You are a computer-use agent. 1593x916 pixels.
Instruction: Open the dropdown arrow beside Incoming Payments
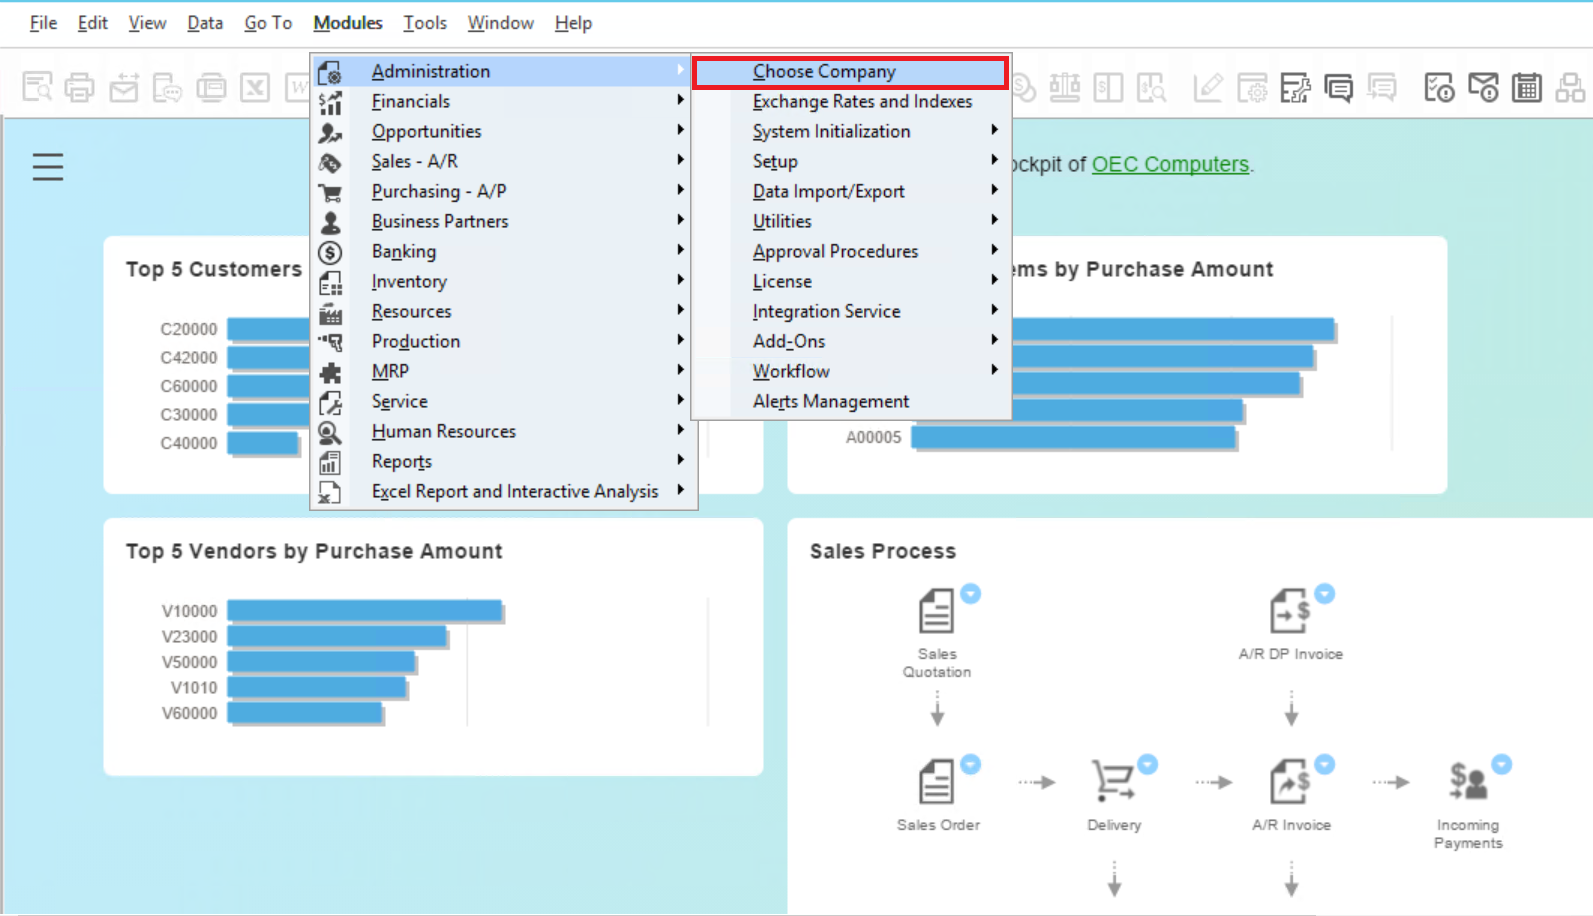[1501, 765]
